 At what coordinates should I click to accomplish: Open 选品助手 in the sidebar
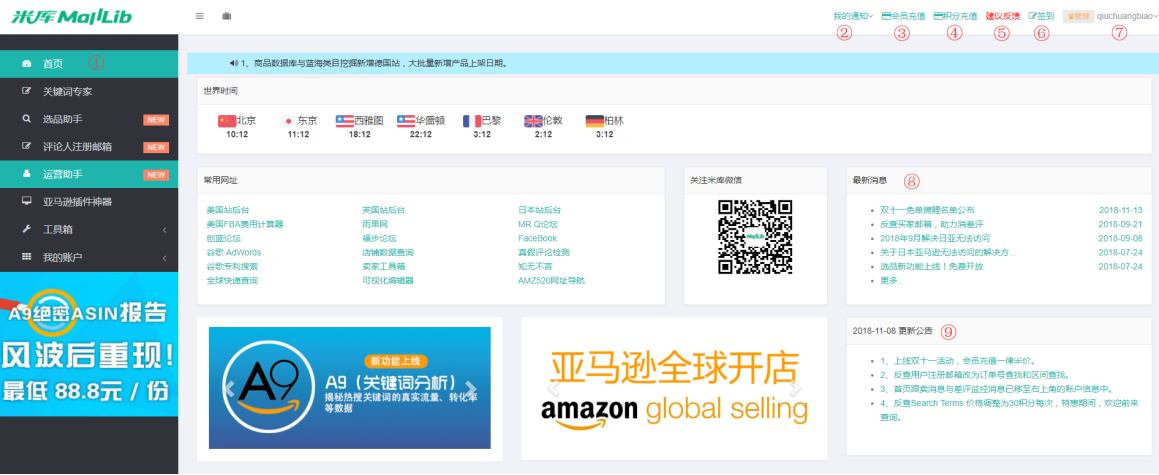[x=89, y=119]
